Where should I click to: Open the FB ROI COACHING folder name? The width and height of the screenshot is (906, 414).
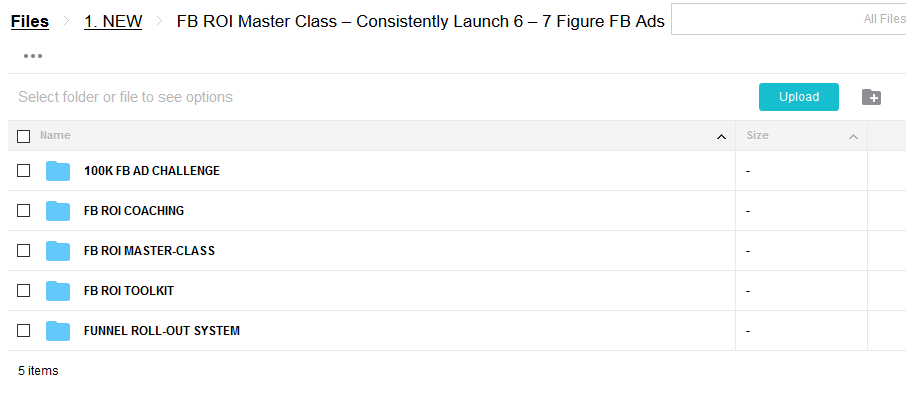(x=134, y=211)
